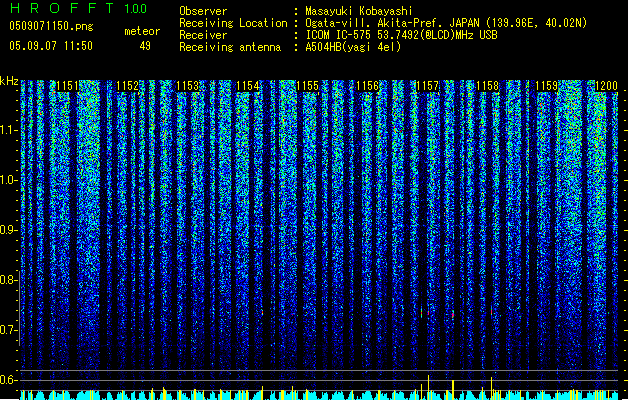629x400 pixels.
Task: Select the ICOM IC-575 53.7492 MHz USB text
Action: 402,35
